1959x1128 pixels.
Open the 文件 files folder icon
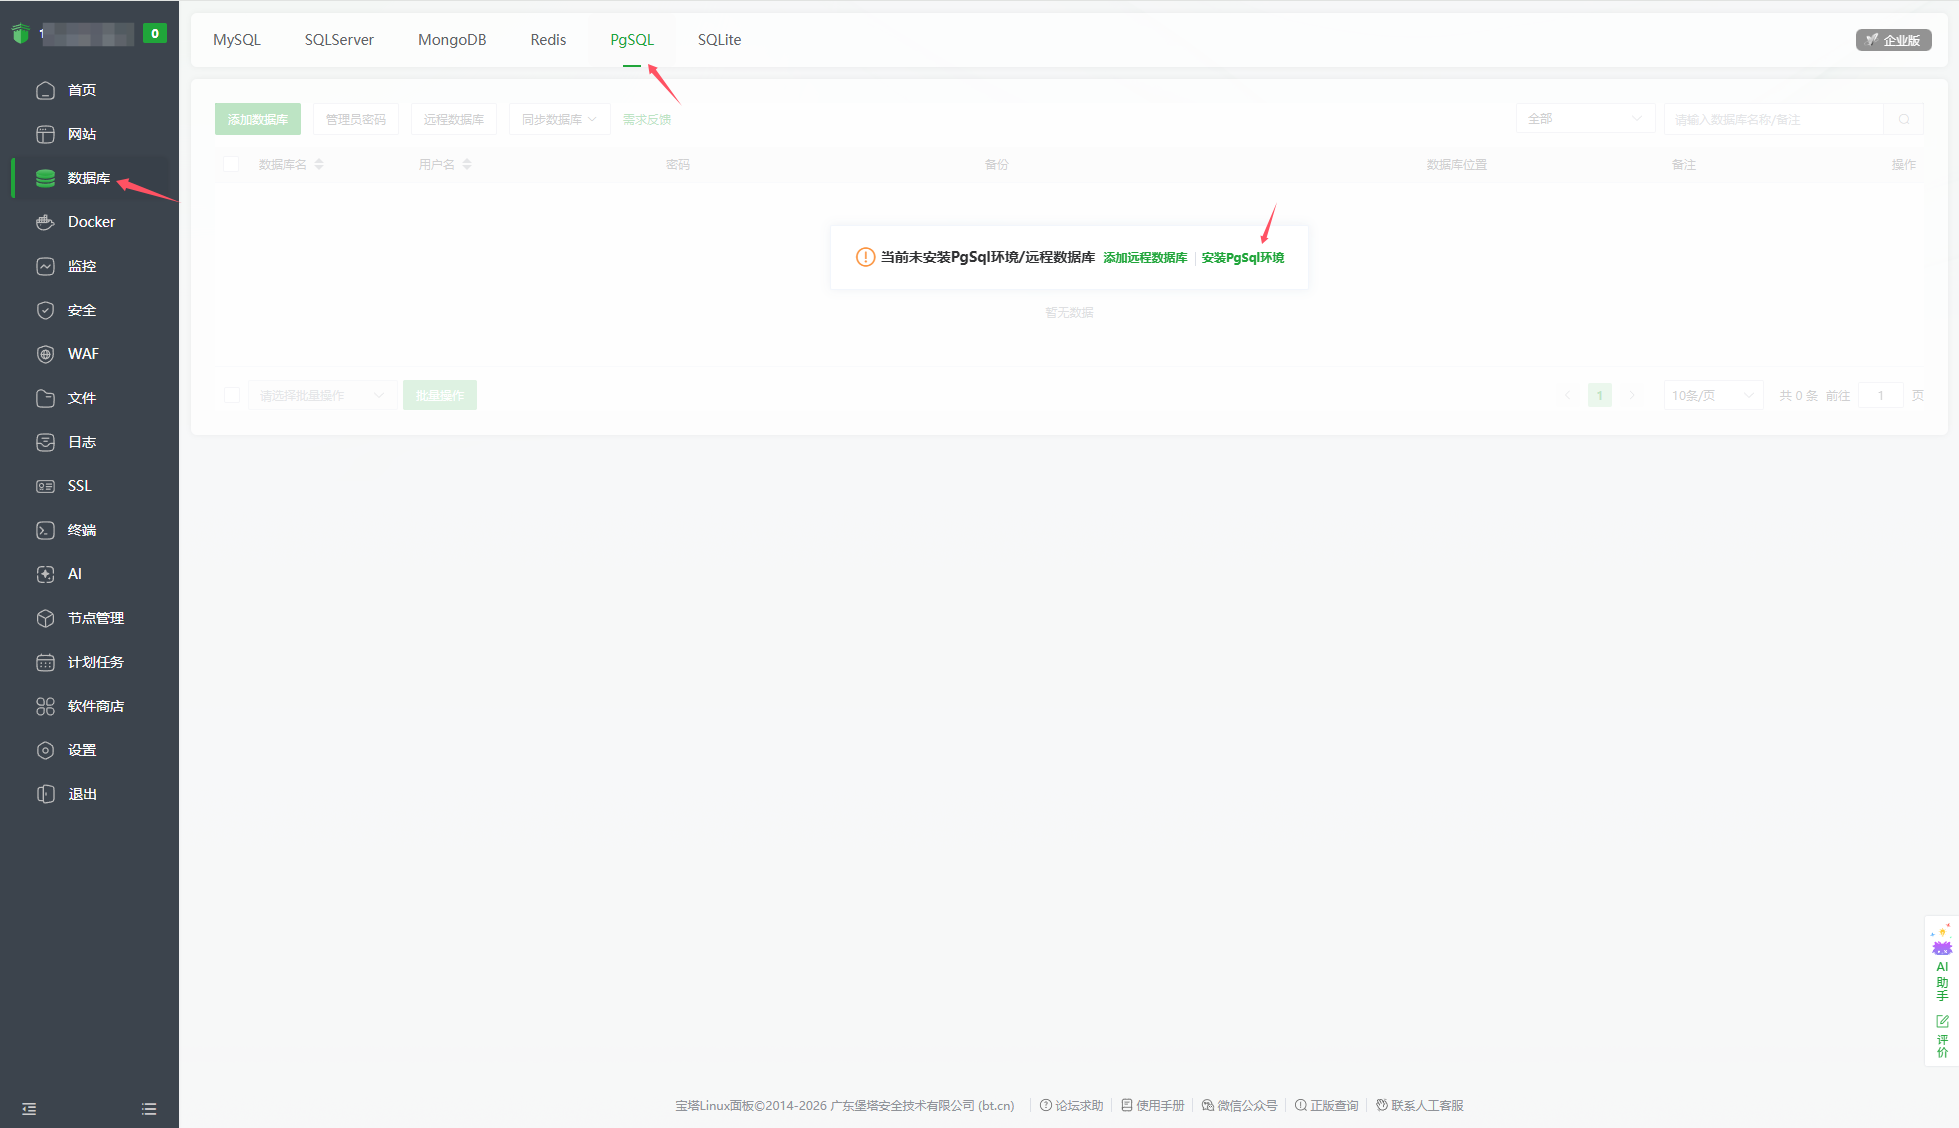coord(45,398)
